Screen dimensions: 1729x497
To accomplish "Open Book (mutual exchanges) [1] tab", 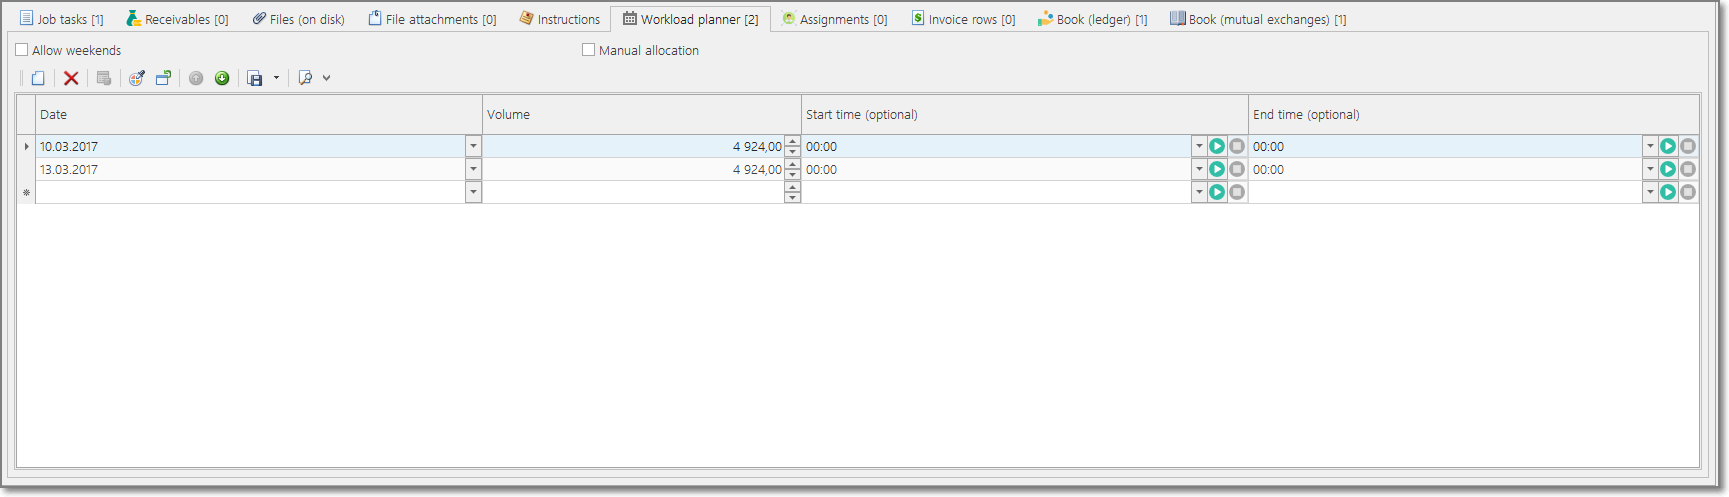I will [1259, 19].
